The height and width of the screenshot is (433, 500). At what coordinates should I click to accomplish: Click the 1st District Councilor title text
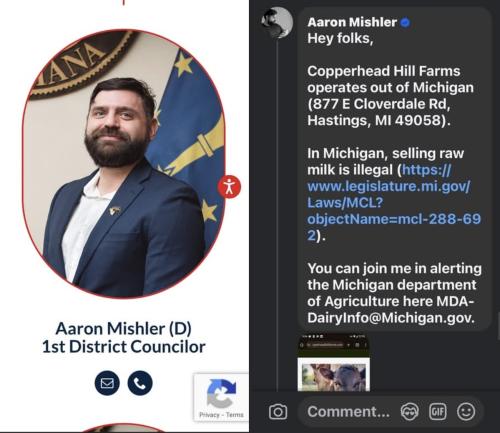pyautogui.click(x=124, y=347)
